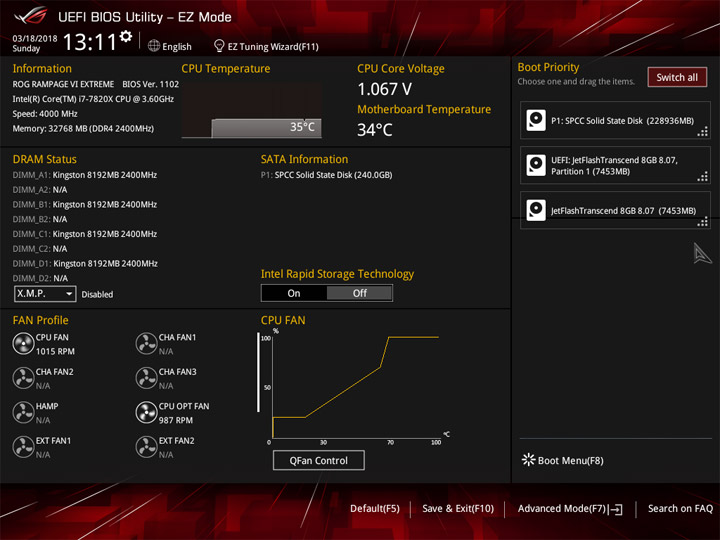Click the globe language icon

point(154,46)
